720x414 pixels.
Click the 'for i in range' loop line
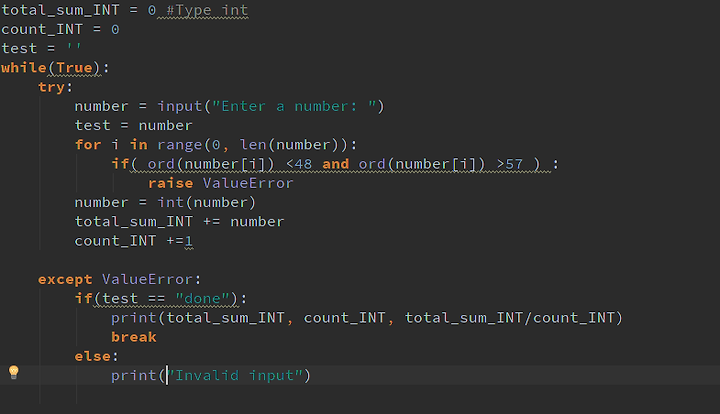click(216, 145)
